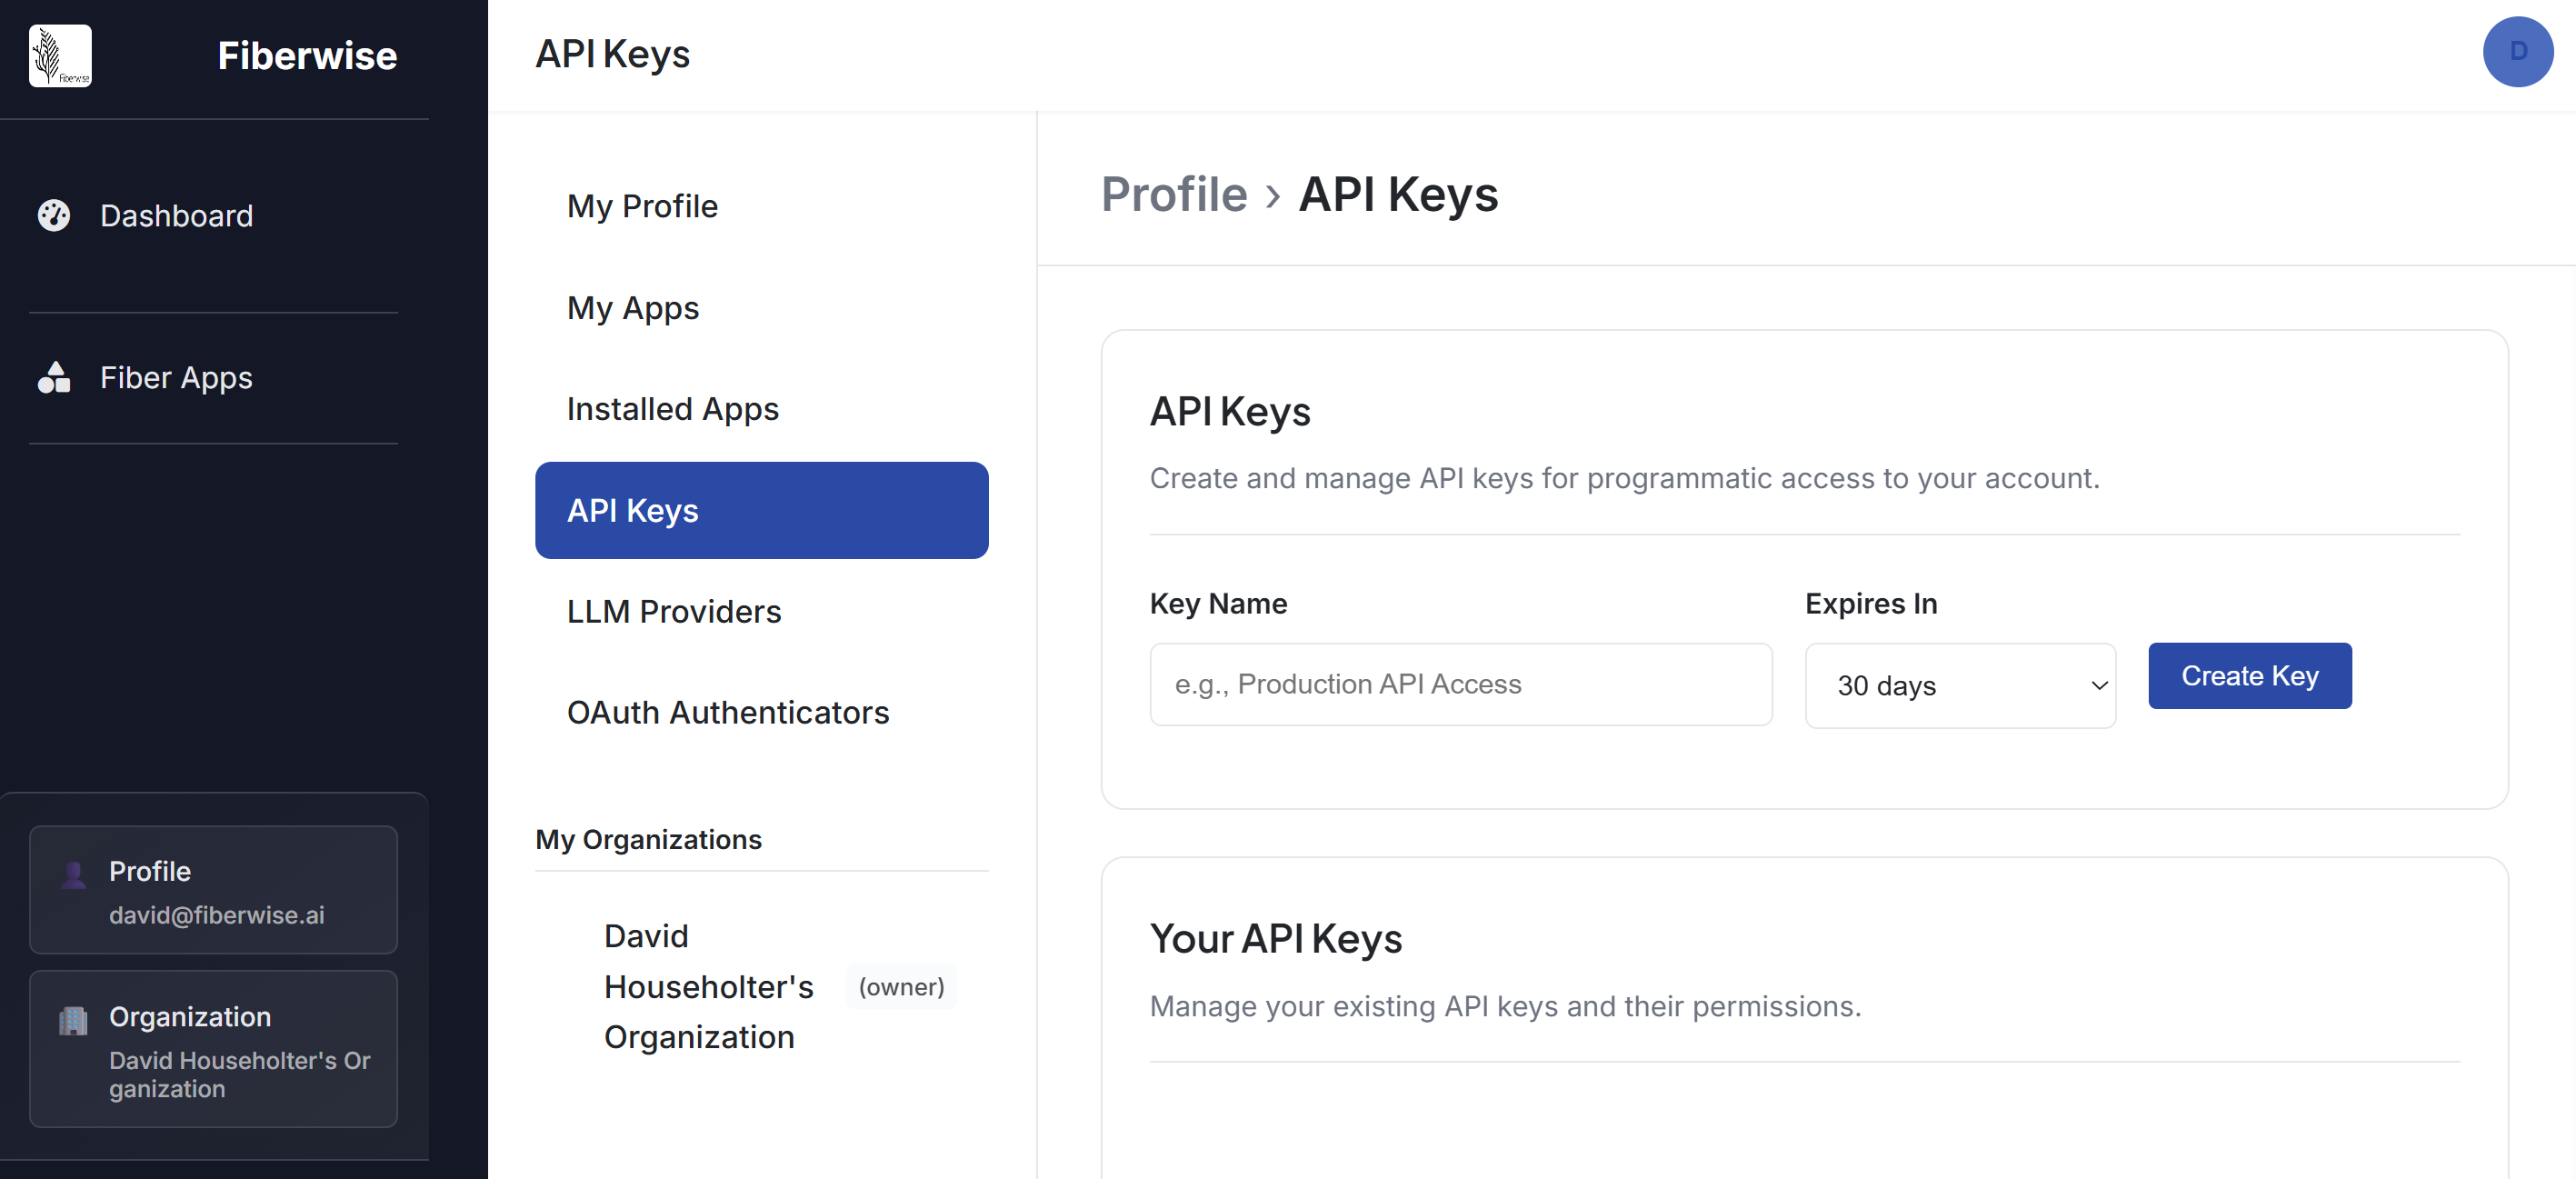Click the Profile breadcrumb link
Screen dimensions: 2576x1179
[x=1173, y=194]
